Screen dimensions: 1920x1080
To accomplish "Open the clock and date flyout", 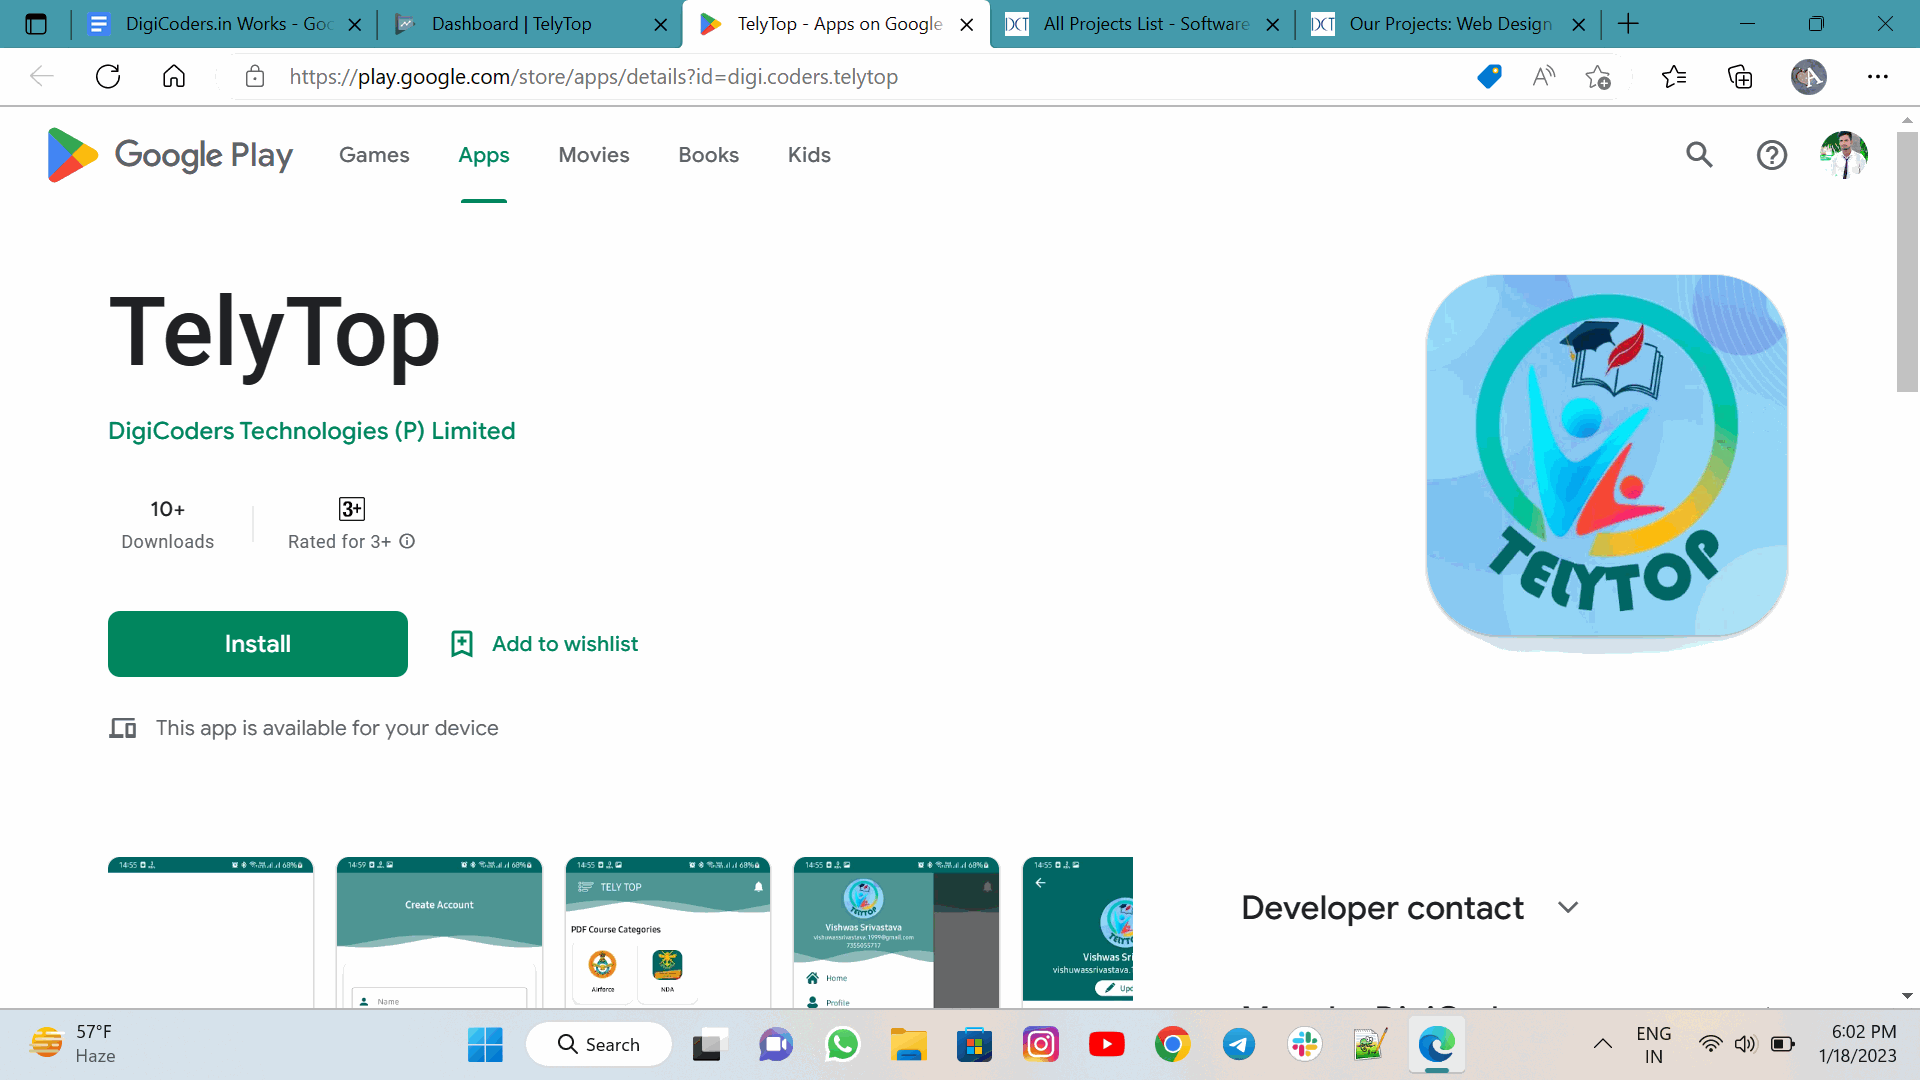I will 1857,1044.
